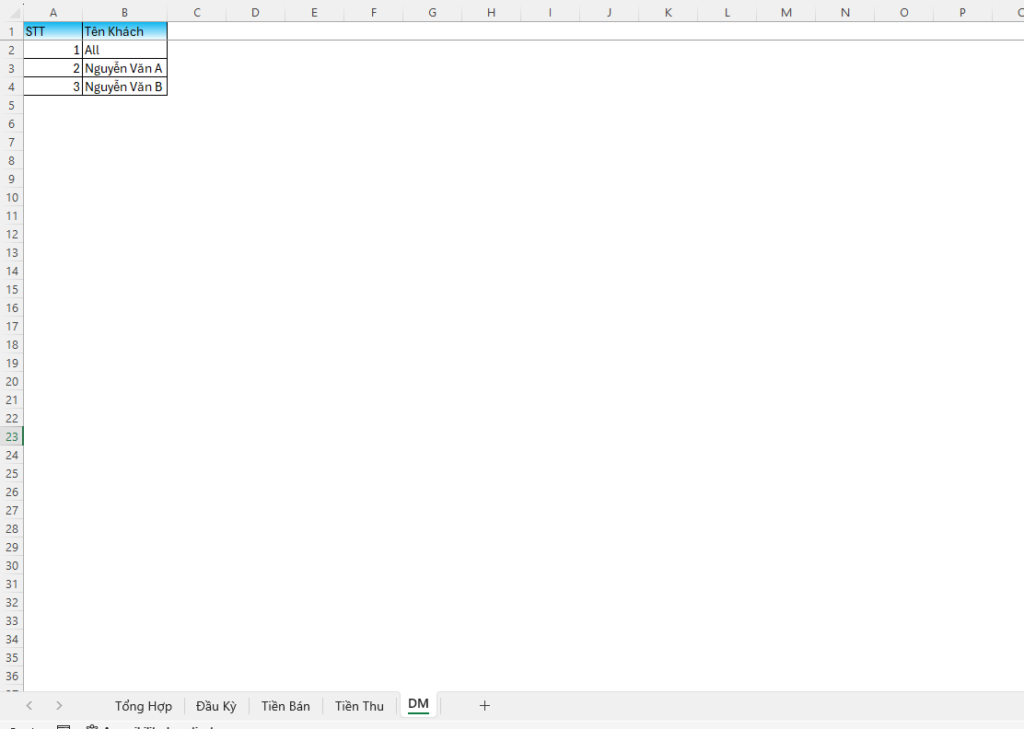The image size is (1024, 729).
Task: Select the STT header cell
Action: (52, 31)
